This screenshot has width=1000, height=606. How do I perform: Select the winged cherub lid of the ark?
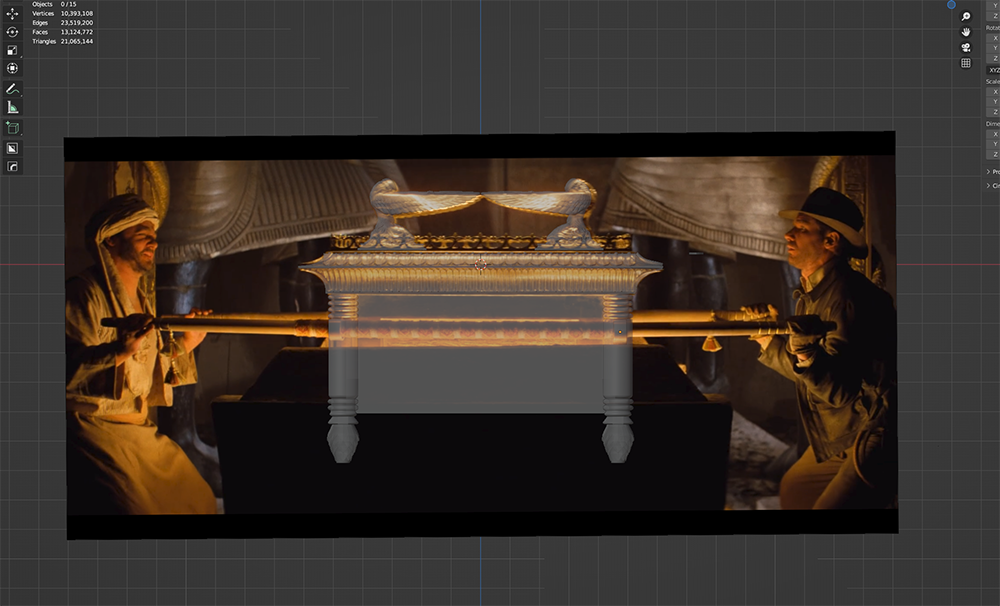483,214
